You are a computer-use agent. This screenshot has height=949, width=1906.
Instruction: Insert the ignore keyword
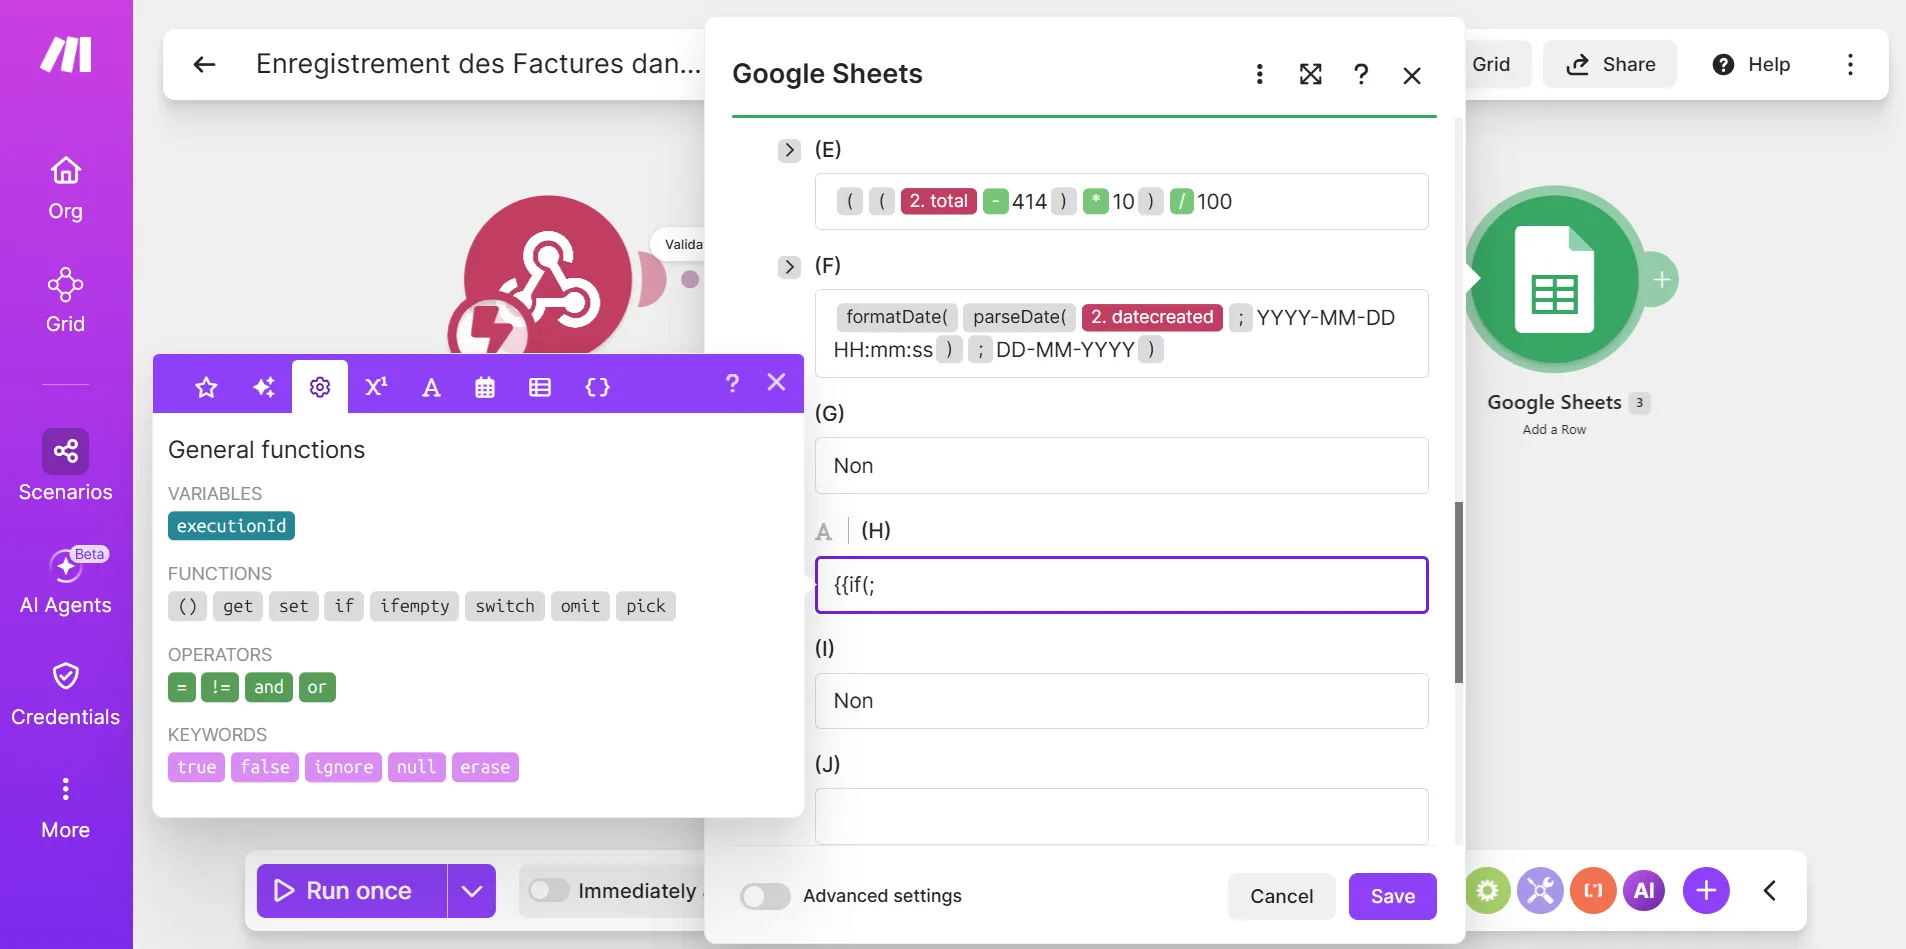[343, 767]
